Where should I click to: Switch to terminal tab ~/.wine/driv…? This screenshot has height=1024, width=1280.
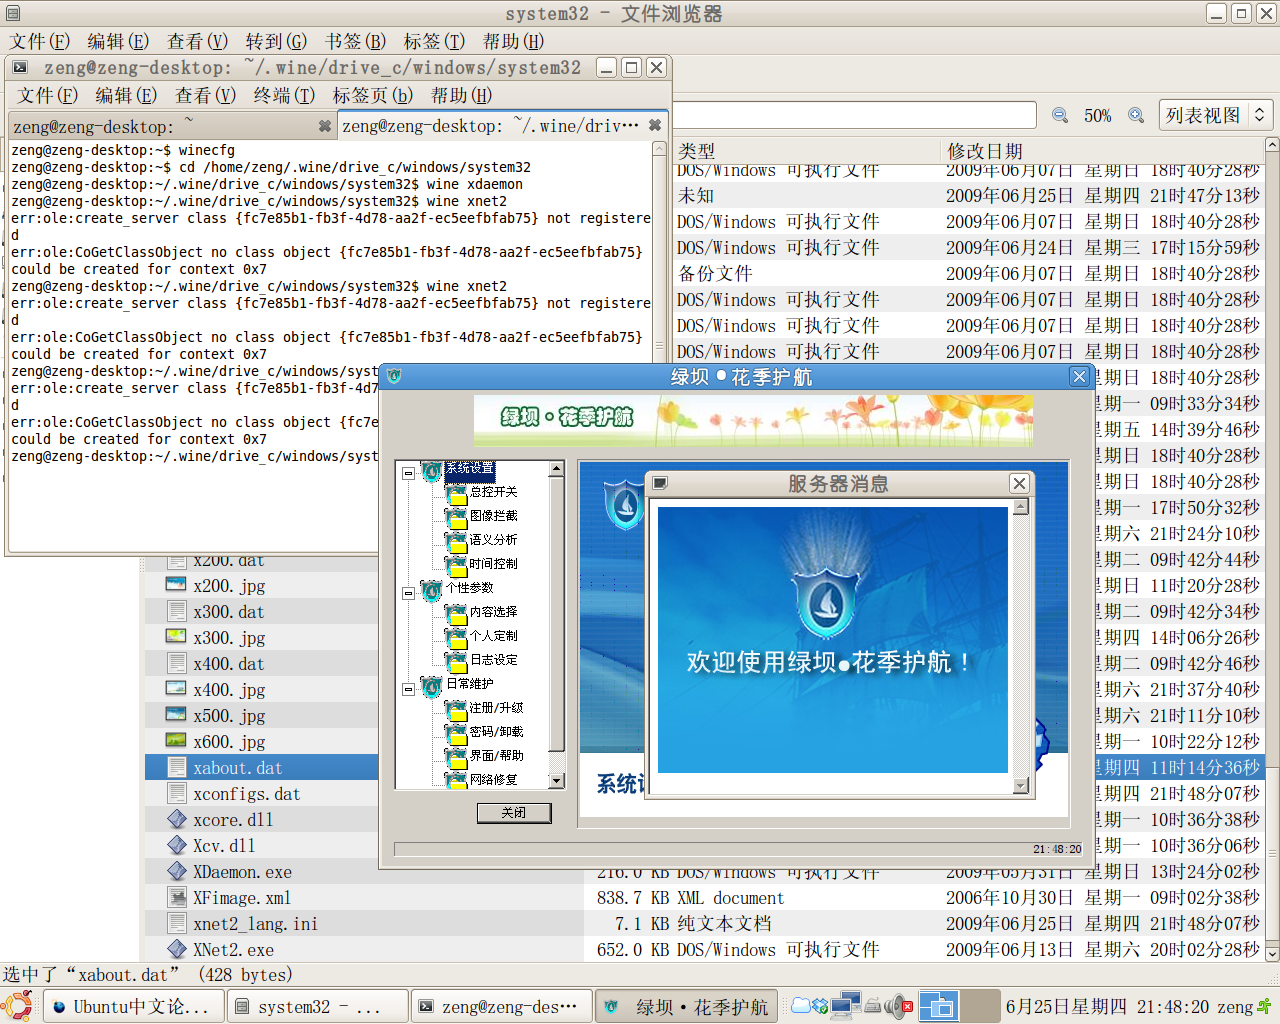tap(502, 126)
